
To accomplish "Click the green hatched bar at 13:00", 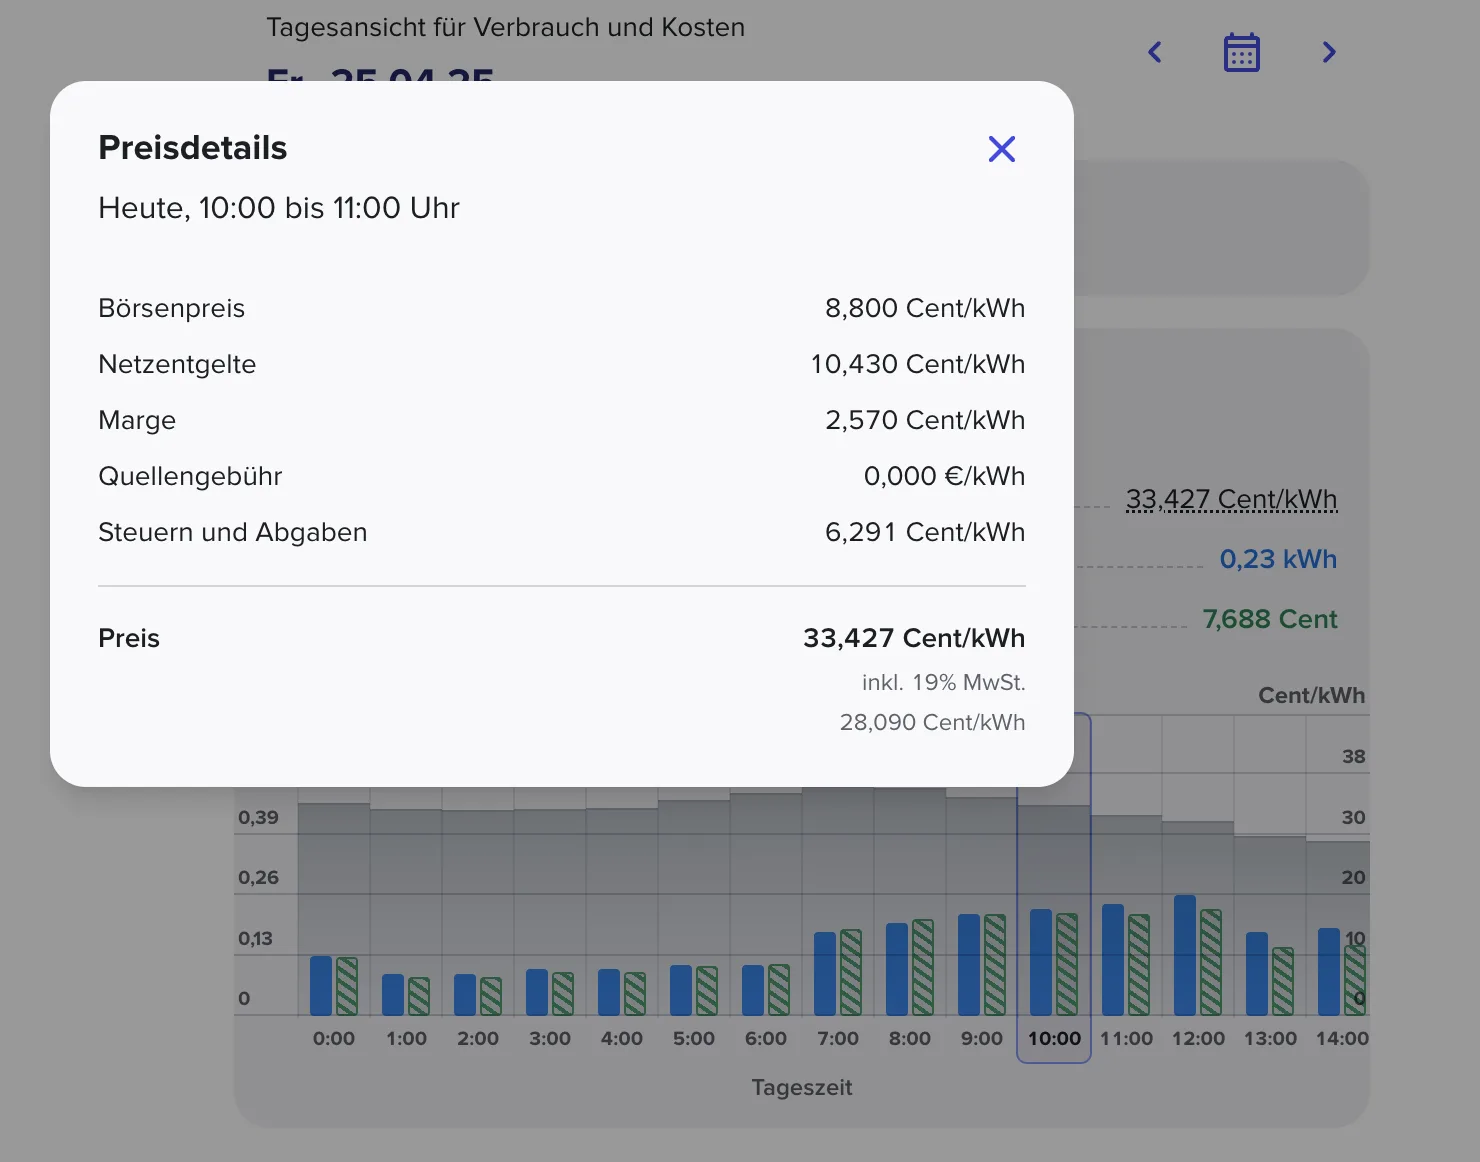I will pos(1283,981).
